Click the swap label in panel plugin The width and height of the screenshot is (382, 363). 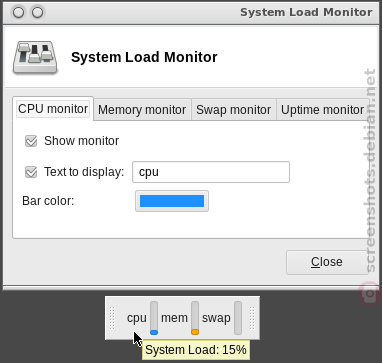coord(216,318)
